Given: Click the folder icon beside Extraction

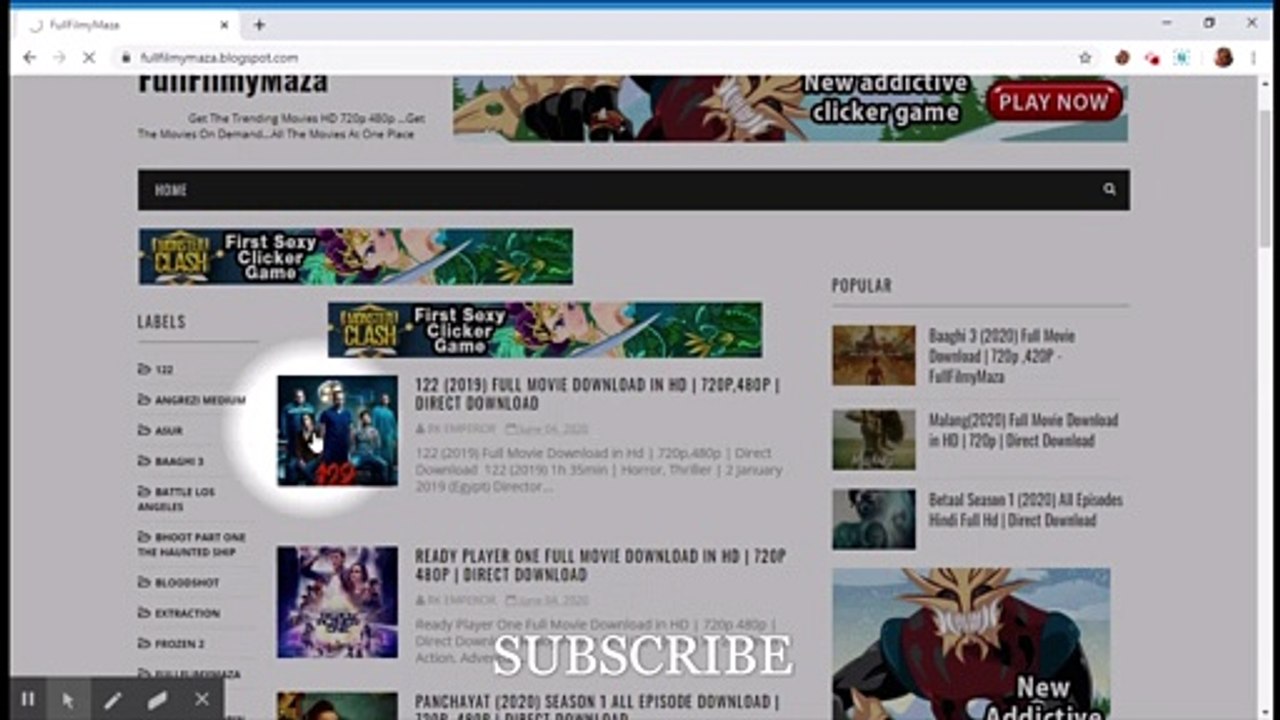Looking at the screenshot, I should point(144,613).
